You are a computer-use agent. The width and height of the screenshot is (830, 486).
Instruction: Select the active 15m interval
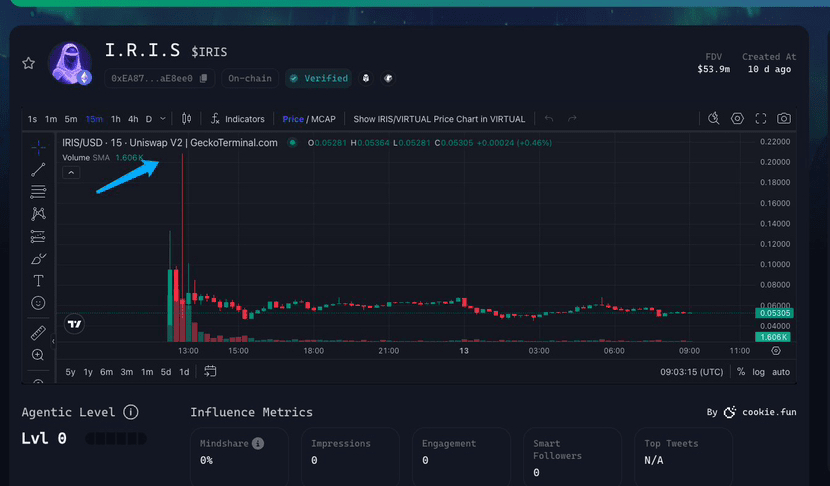pyautogui.click(x=94, y=119)
